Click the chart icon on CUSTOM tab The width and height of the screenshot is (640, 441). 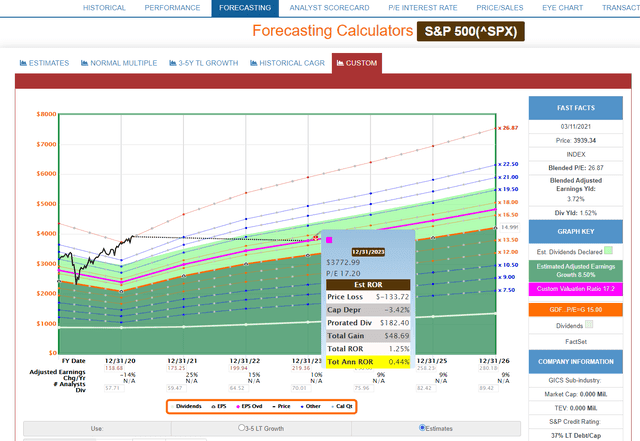(x=340, y=63)
